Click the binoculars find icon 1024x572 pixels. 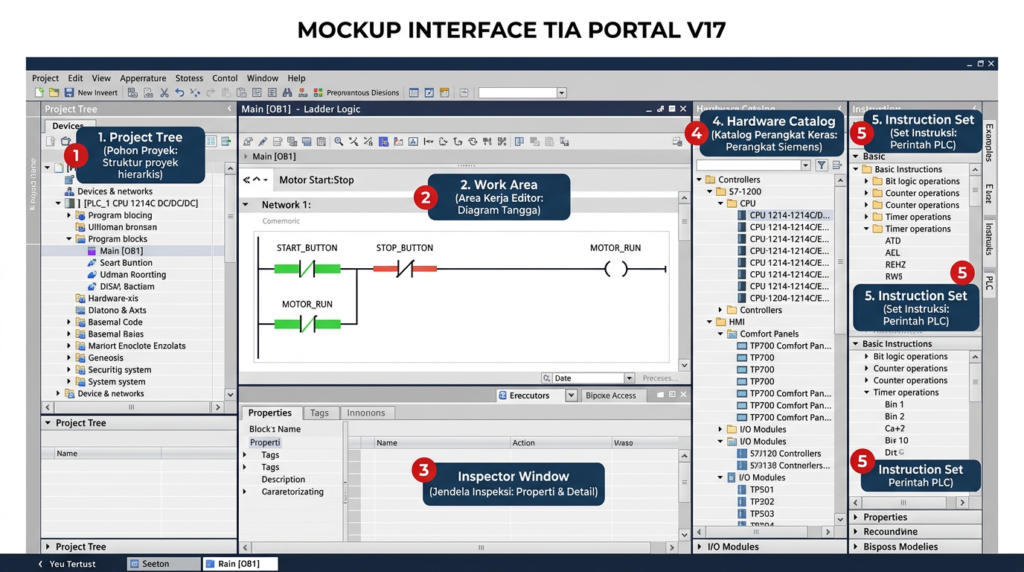(x=287, y=93)
